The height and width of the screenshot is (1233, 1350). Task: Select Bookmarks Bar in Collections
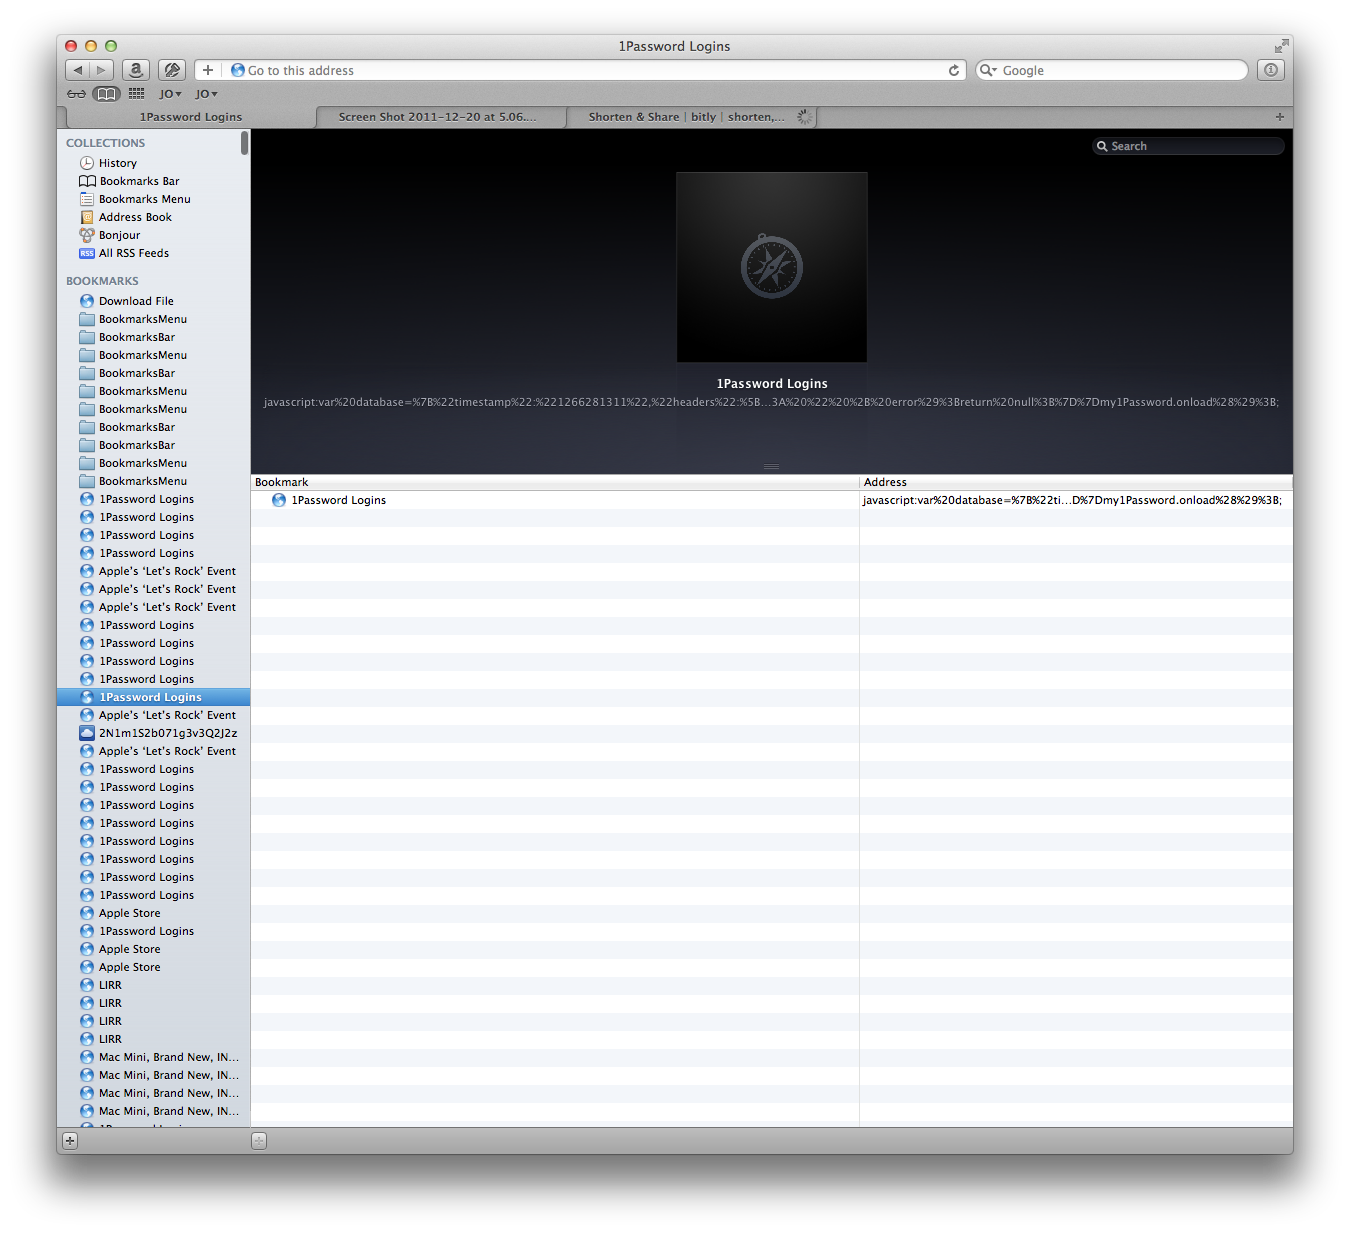pos(154,181)
